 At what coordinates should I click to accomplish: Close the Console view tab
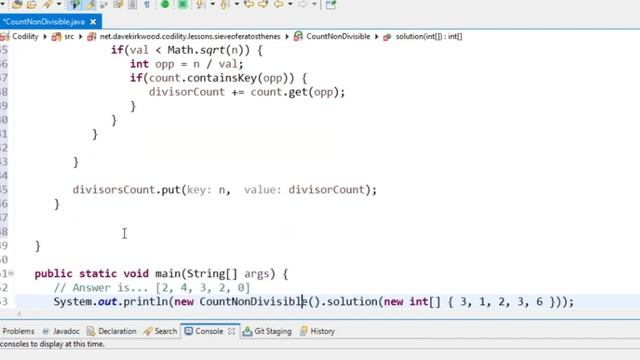tap(231, 331)
